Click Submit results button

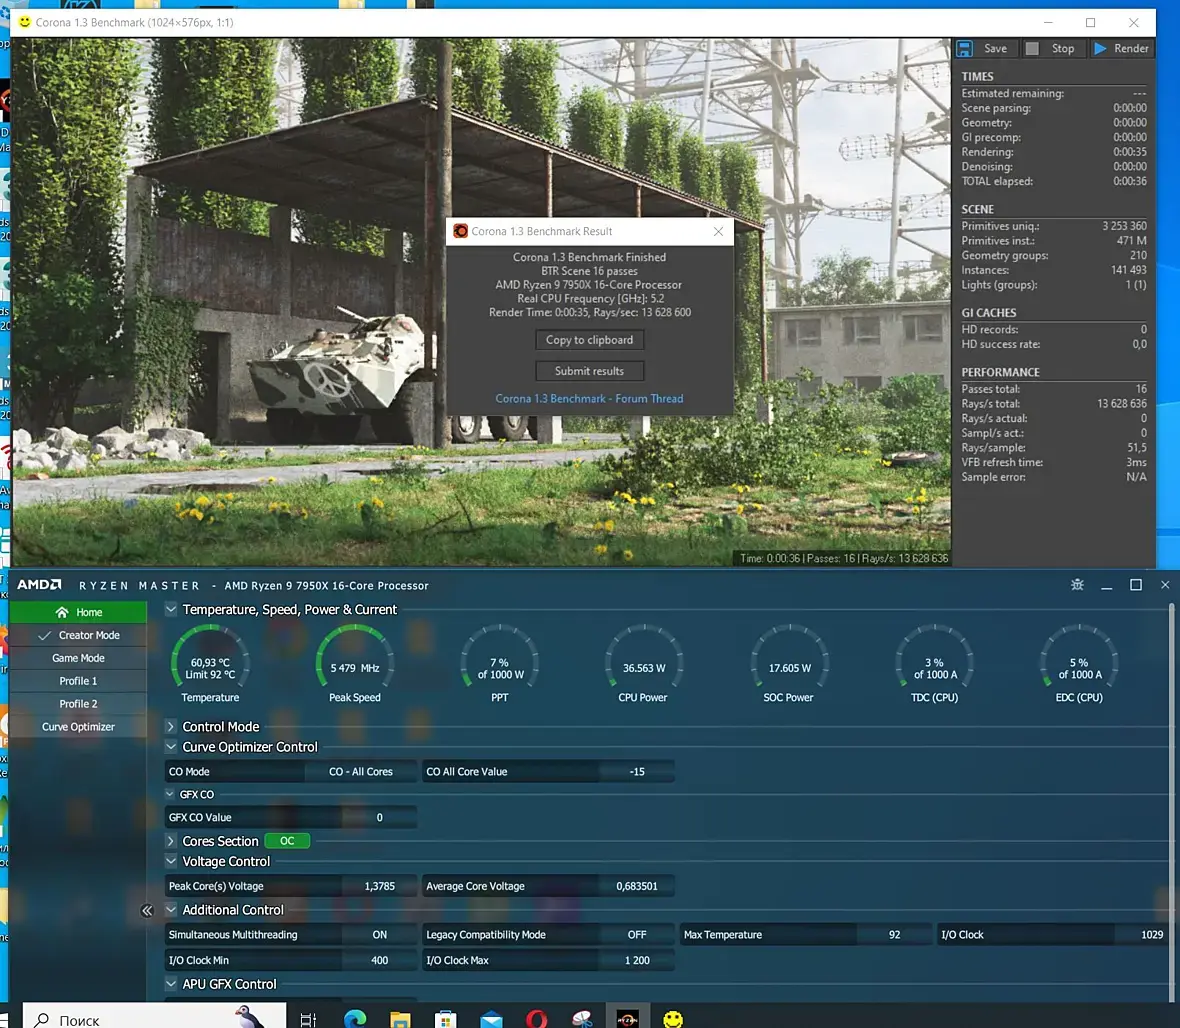coord(589,371)
